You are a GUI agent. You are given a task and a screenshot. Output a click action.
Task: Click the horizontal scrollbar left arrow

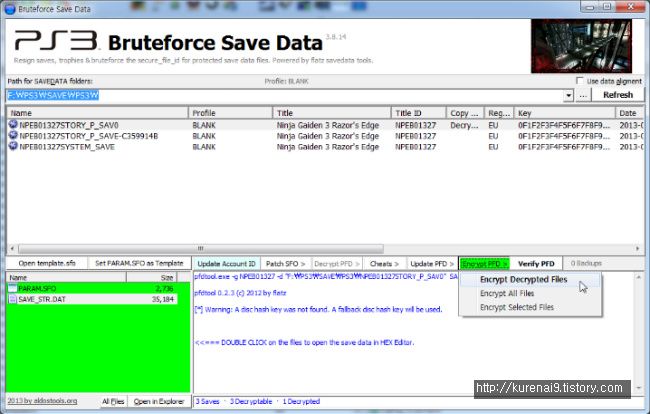pyautogui.click(x=12, y=248)
